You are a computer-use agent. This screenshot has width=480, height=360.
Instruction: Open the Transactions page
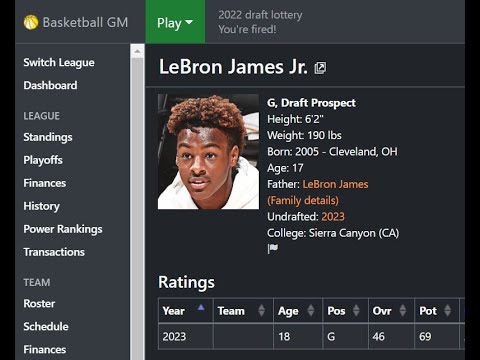click(54, 252)
